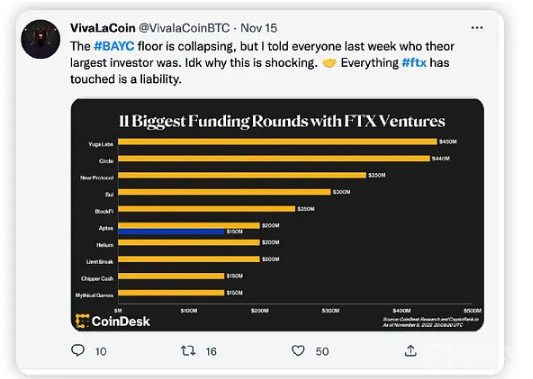Click the like count 50
The image size is (533, 379).
tap(322, 351)
